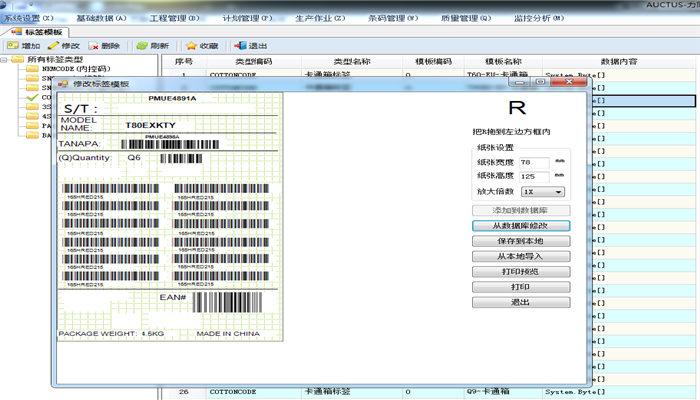700x400 pixels.
Task: Click the 数据内容 column header
Action: [619, 62]
